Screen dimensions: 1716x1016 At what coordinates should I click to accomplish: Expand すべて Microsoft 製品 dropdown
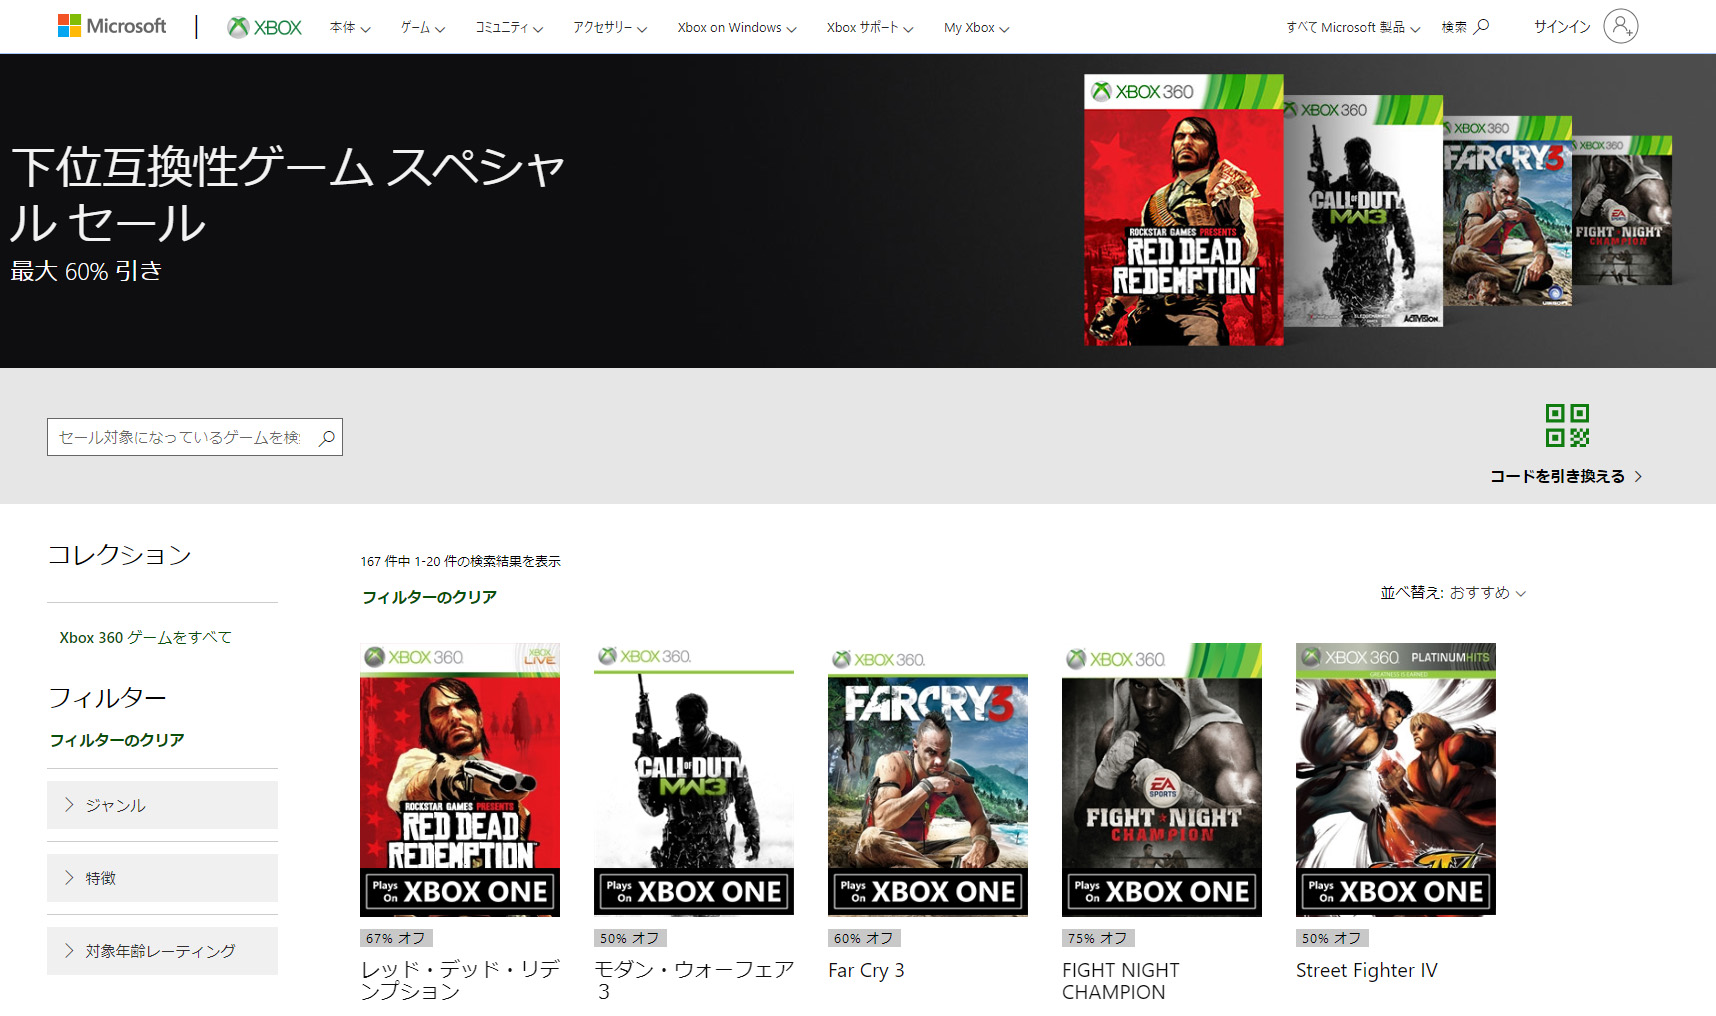(1353, 28)
